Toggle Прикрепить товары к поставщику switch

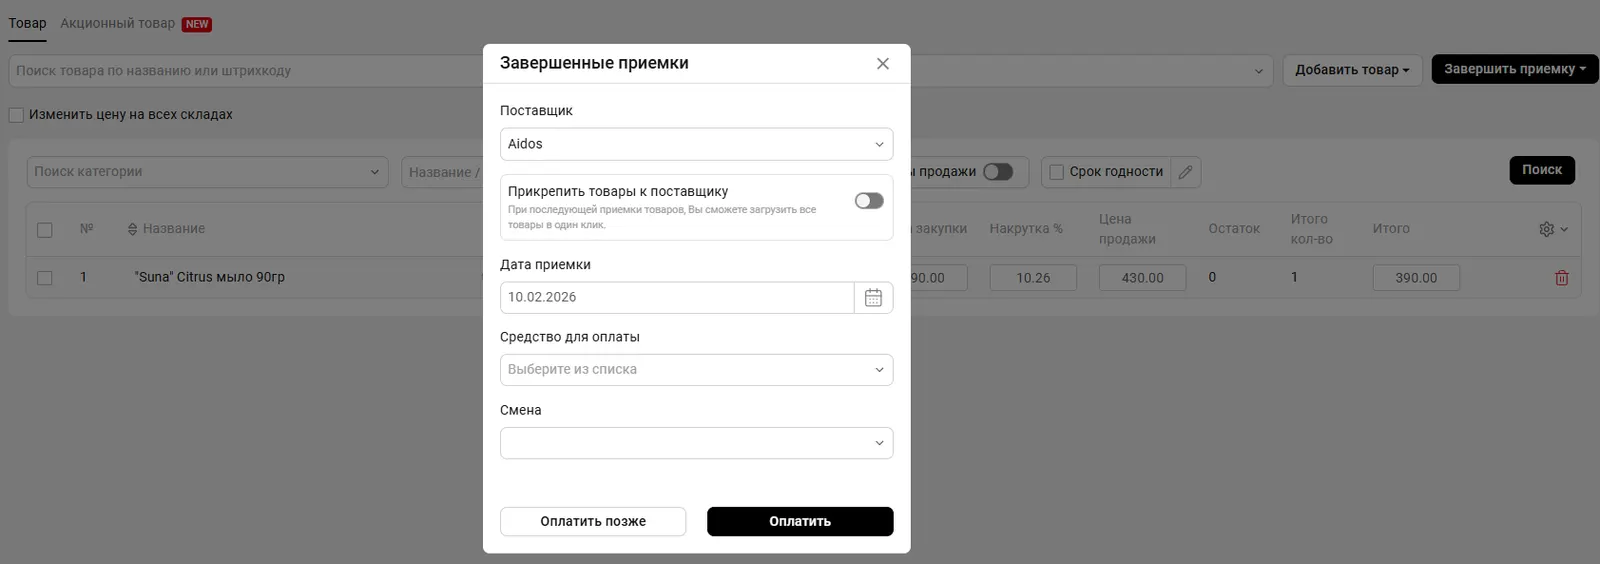pos(869,201)
